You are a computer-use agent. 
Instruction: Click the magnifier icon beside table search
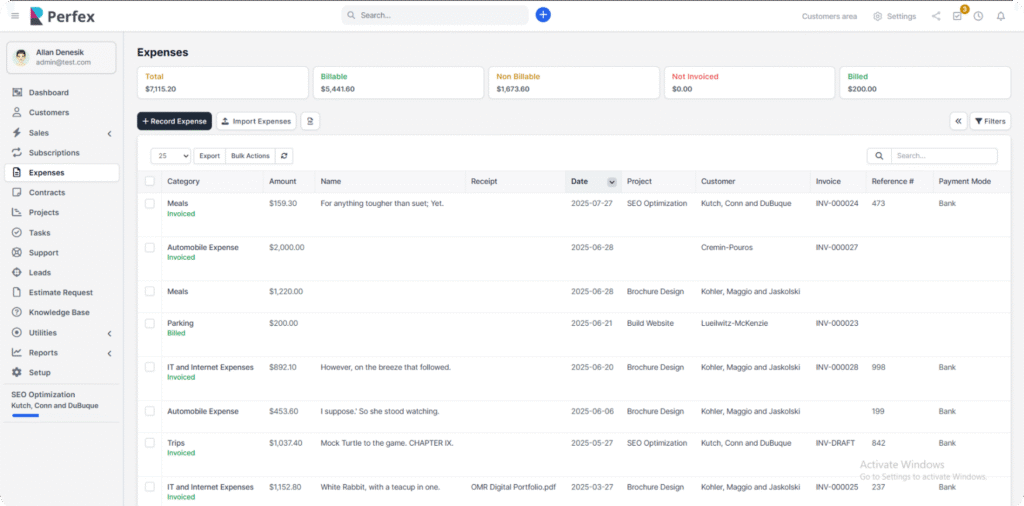click(x=879, y=156)
